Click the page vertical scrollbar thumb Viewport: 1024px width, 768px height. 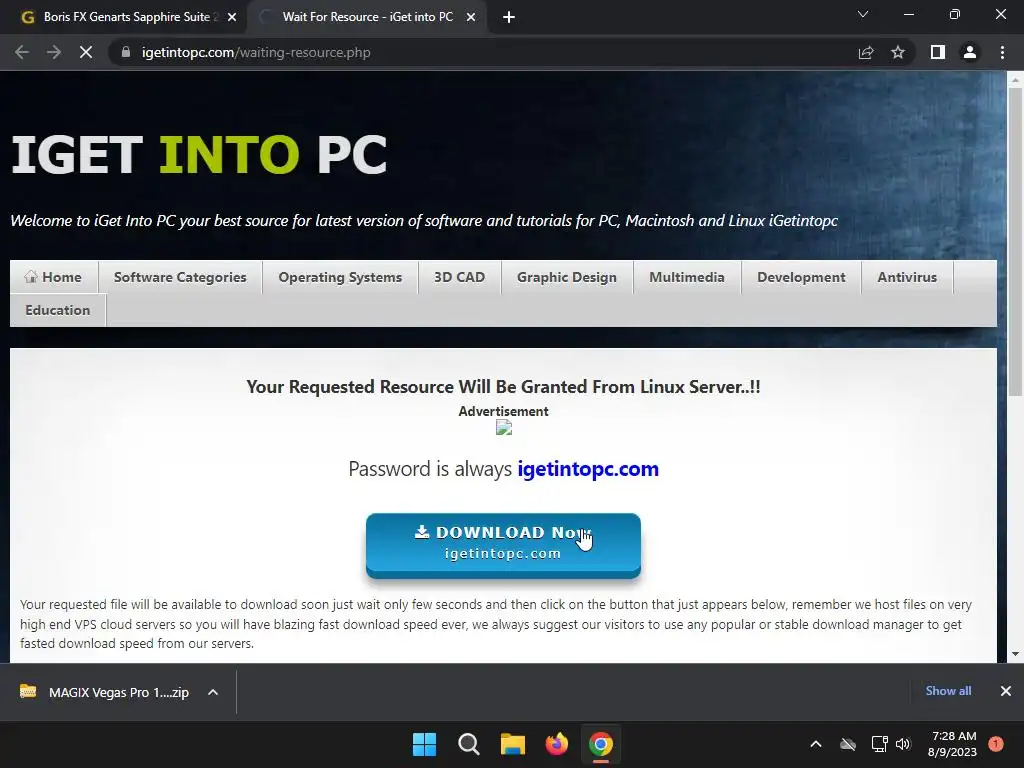click(x=1015, y=242)
